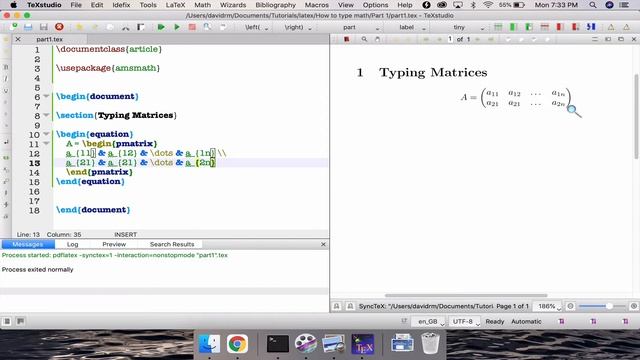Select the part1.tex editor tab
The width and height of the screenshot is (640, 360).
[49, 39]
